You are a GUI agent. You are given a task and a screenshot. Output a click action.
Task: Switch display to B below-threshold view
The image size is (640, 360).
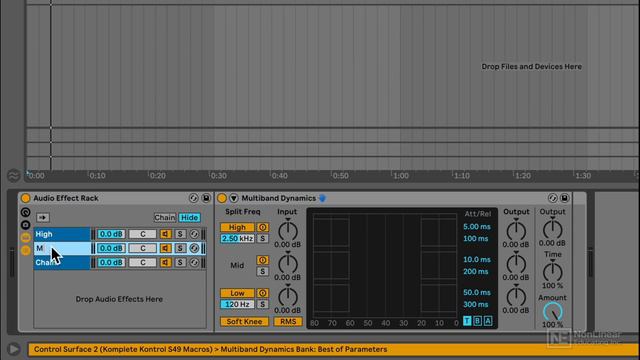[477, 321]
